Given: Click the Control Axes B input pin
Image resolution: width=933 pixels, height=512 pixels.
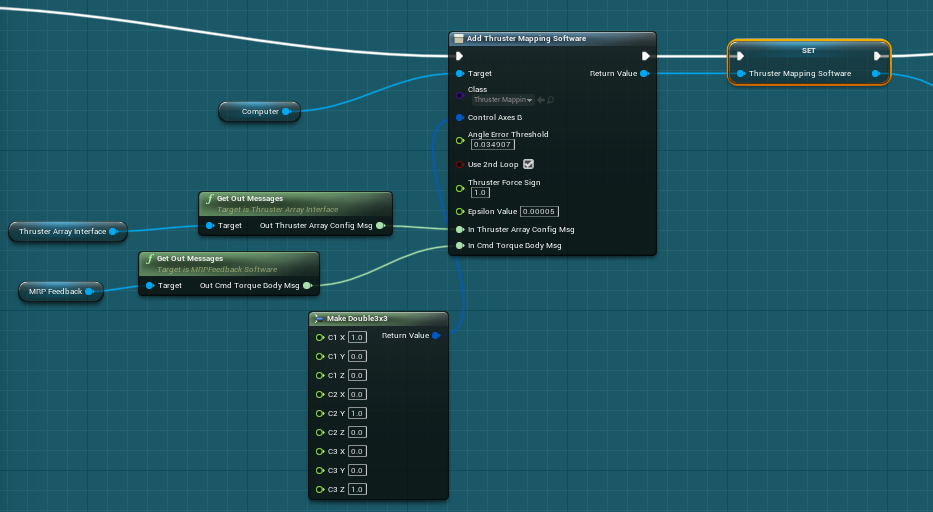Looking at the screenshot, I should [460, 117].
